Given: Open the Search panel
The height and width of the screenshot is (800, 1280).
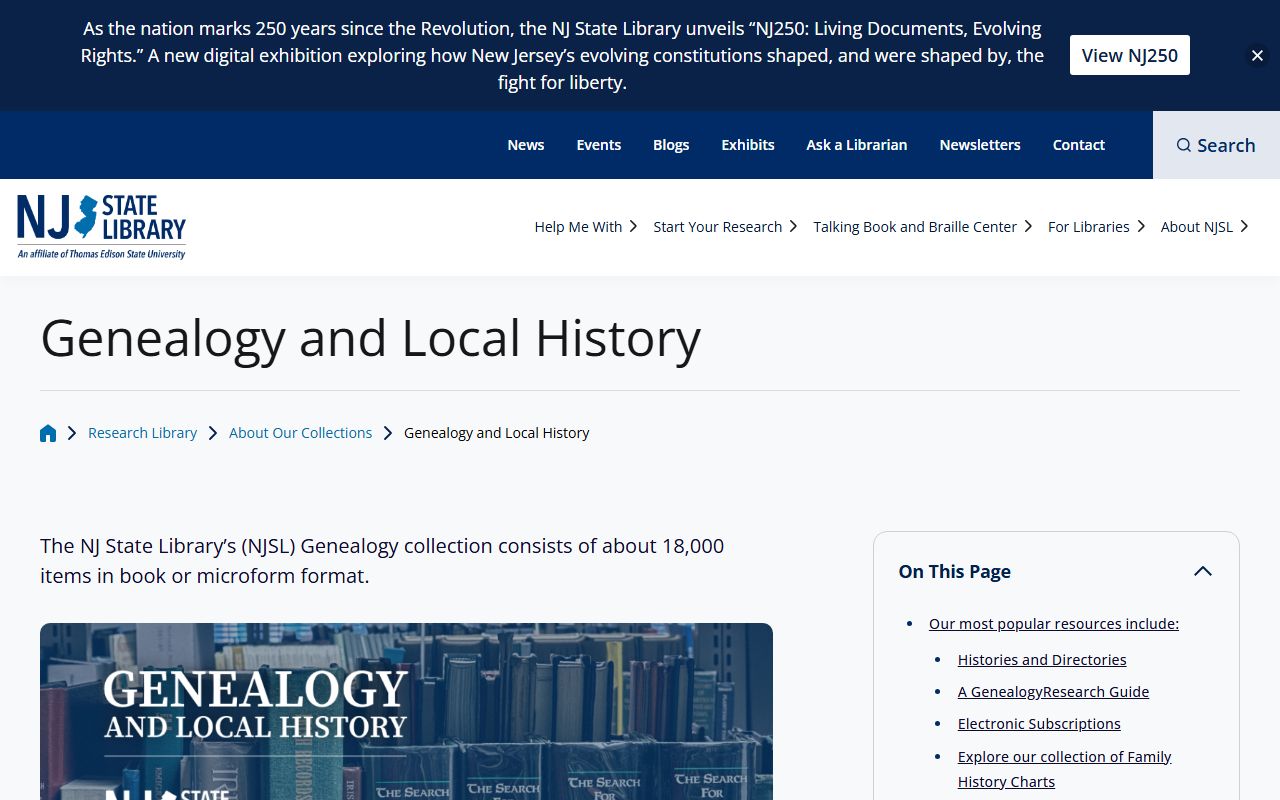Looking at the screenshot, I should (1216, 145).
